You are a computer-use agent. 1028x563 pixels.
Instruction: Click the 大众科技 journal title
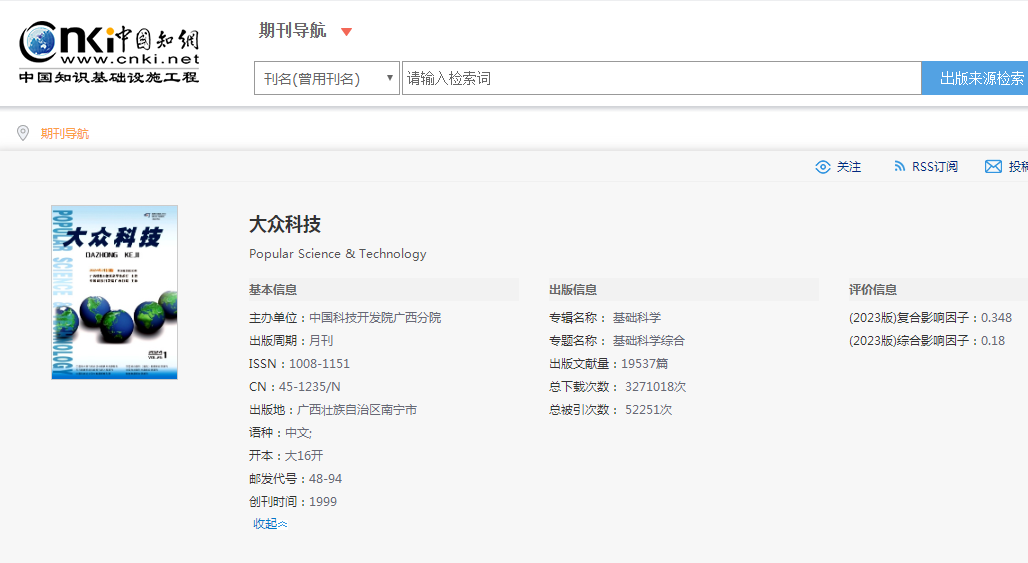click(x=285, y=224)
